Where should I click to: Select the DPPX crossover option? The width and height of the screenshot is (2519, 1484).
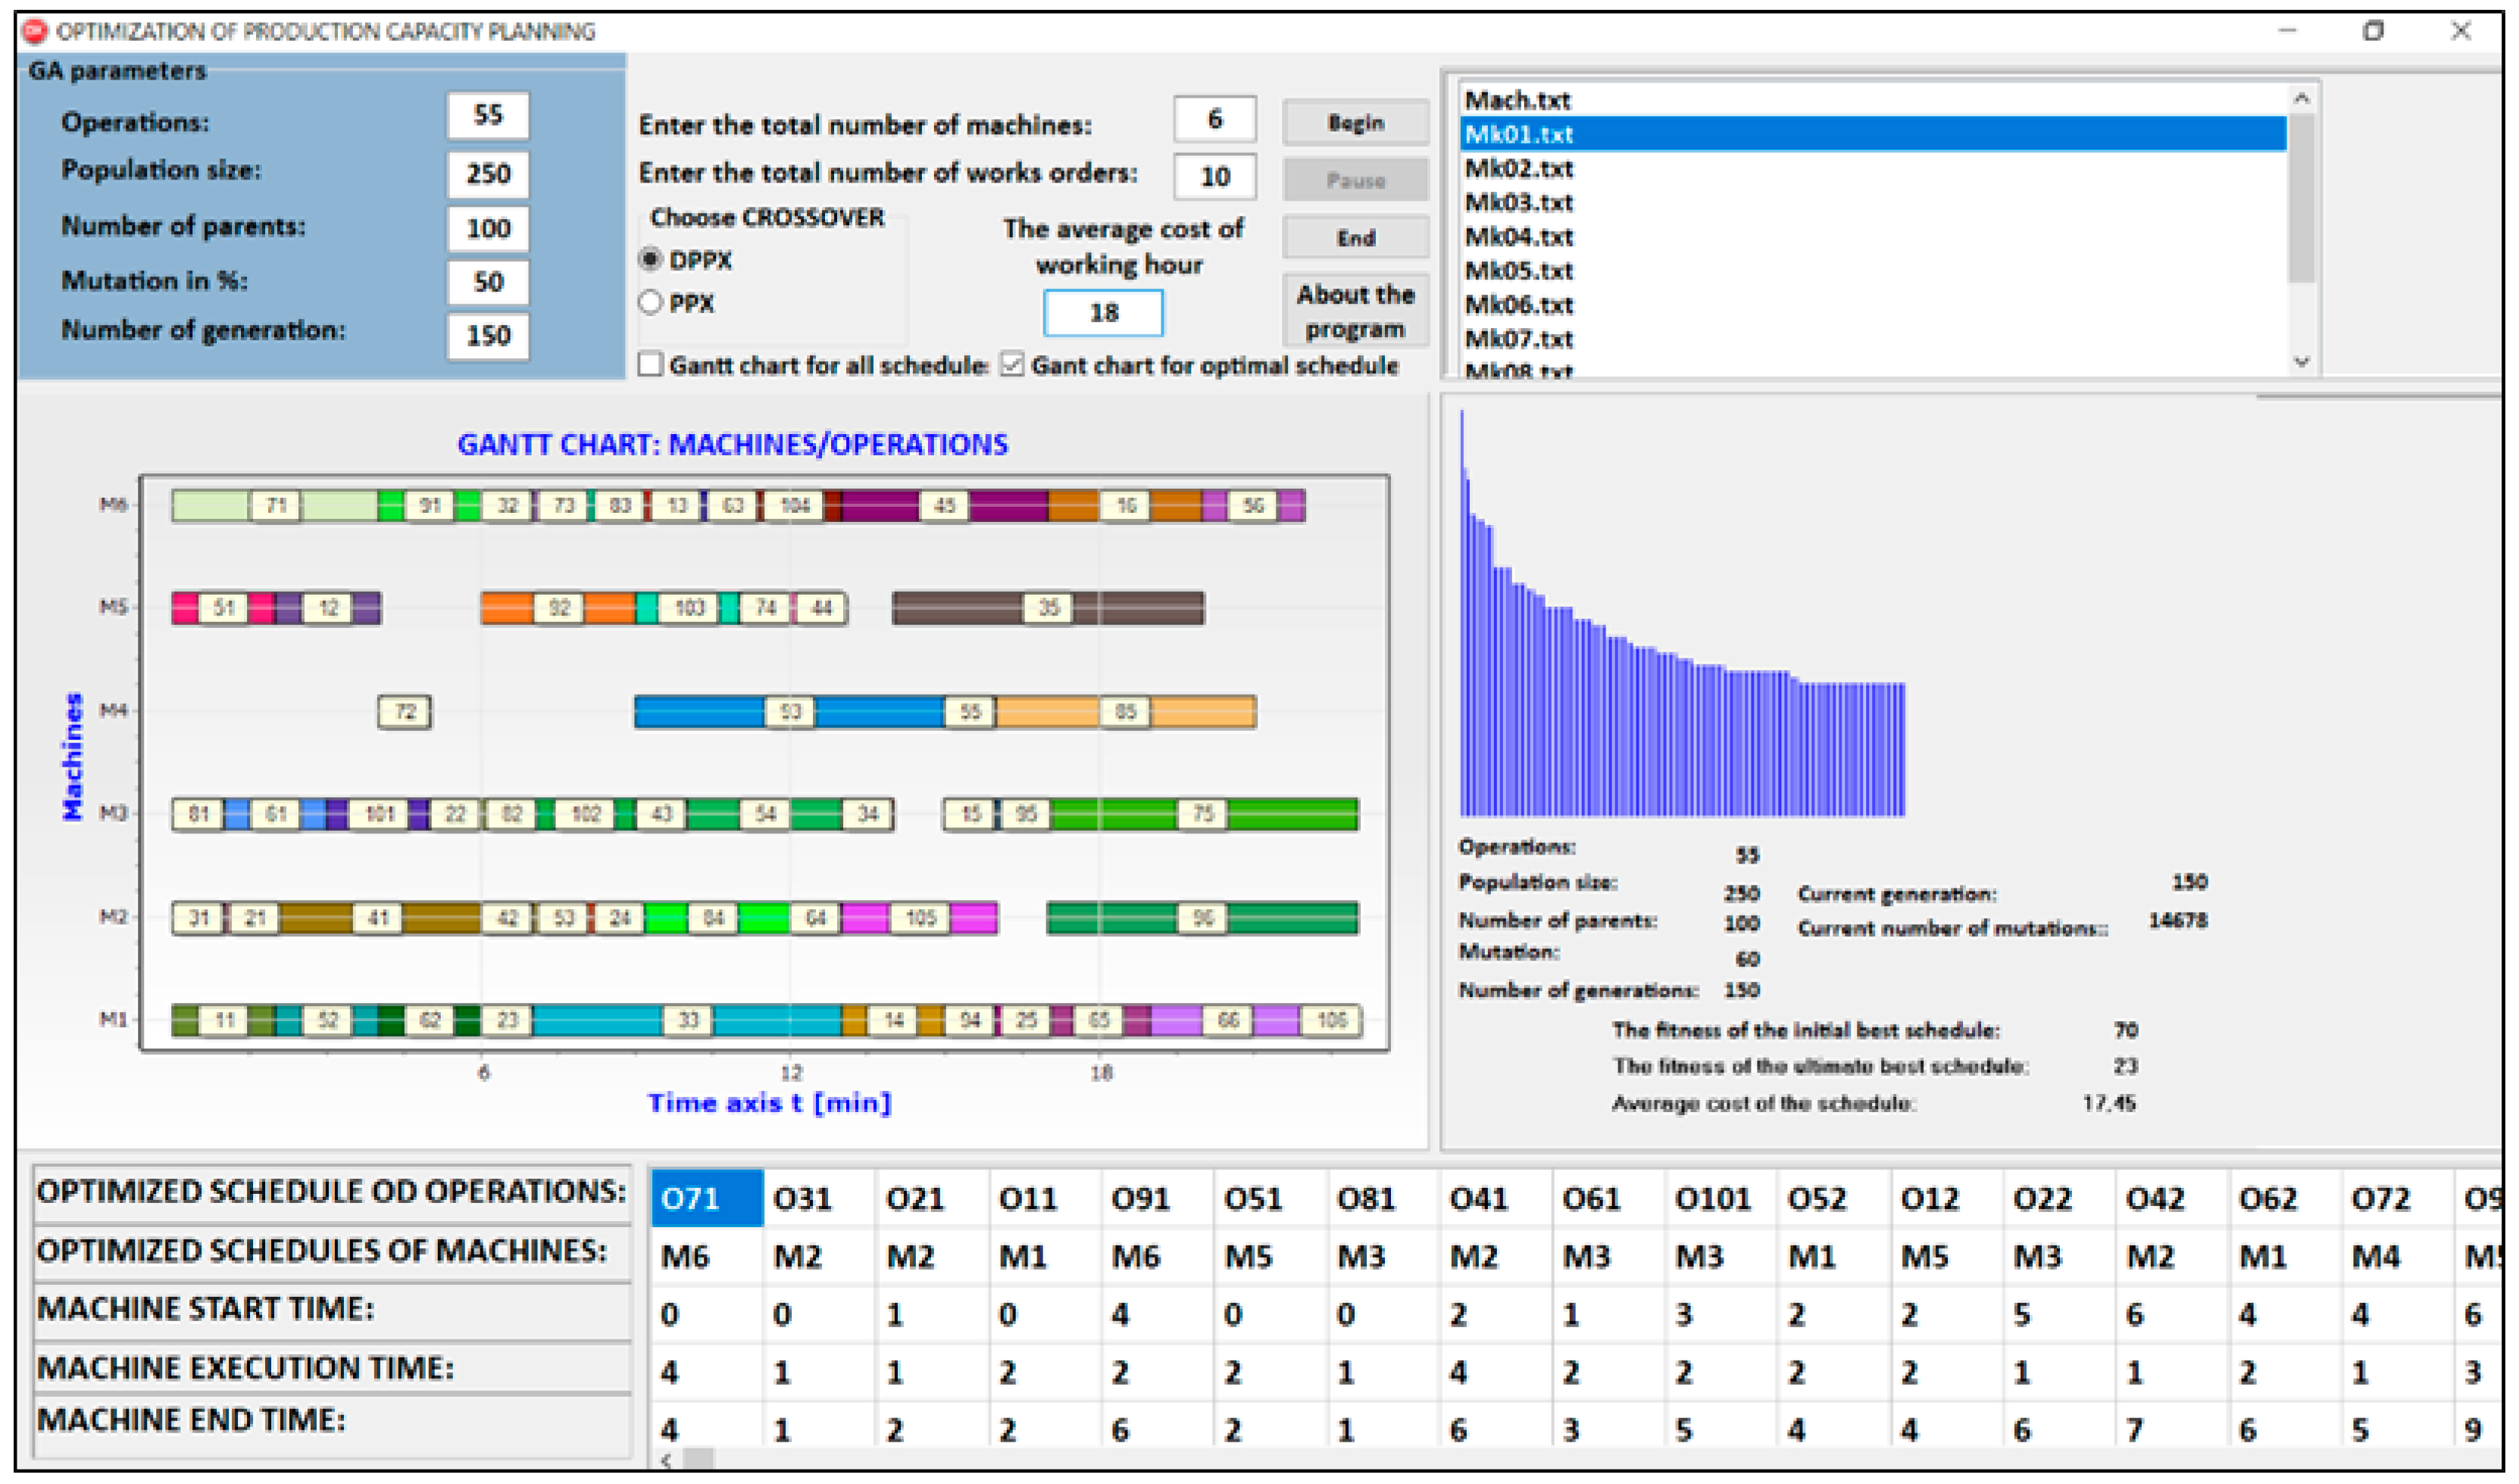point(653,260)
